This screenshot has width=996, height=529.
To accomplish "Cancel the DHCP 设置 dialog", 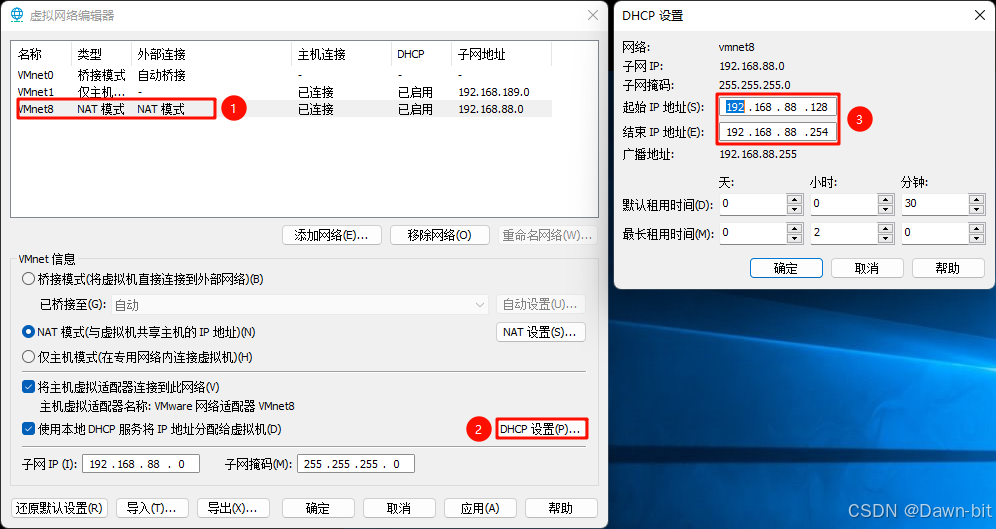I will coord(867,268).
